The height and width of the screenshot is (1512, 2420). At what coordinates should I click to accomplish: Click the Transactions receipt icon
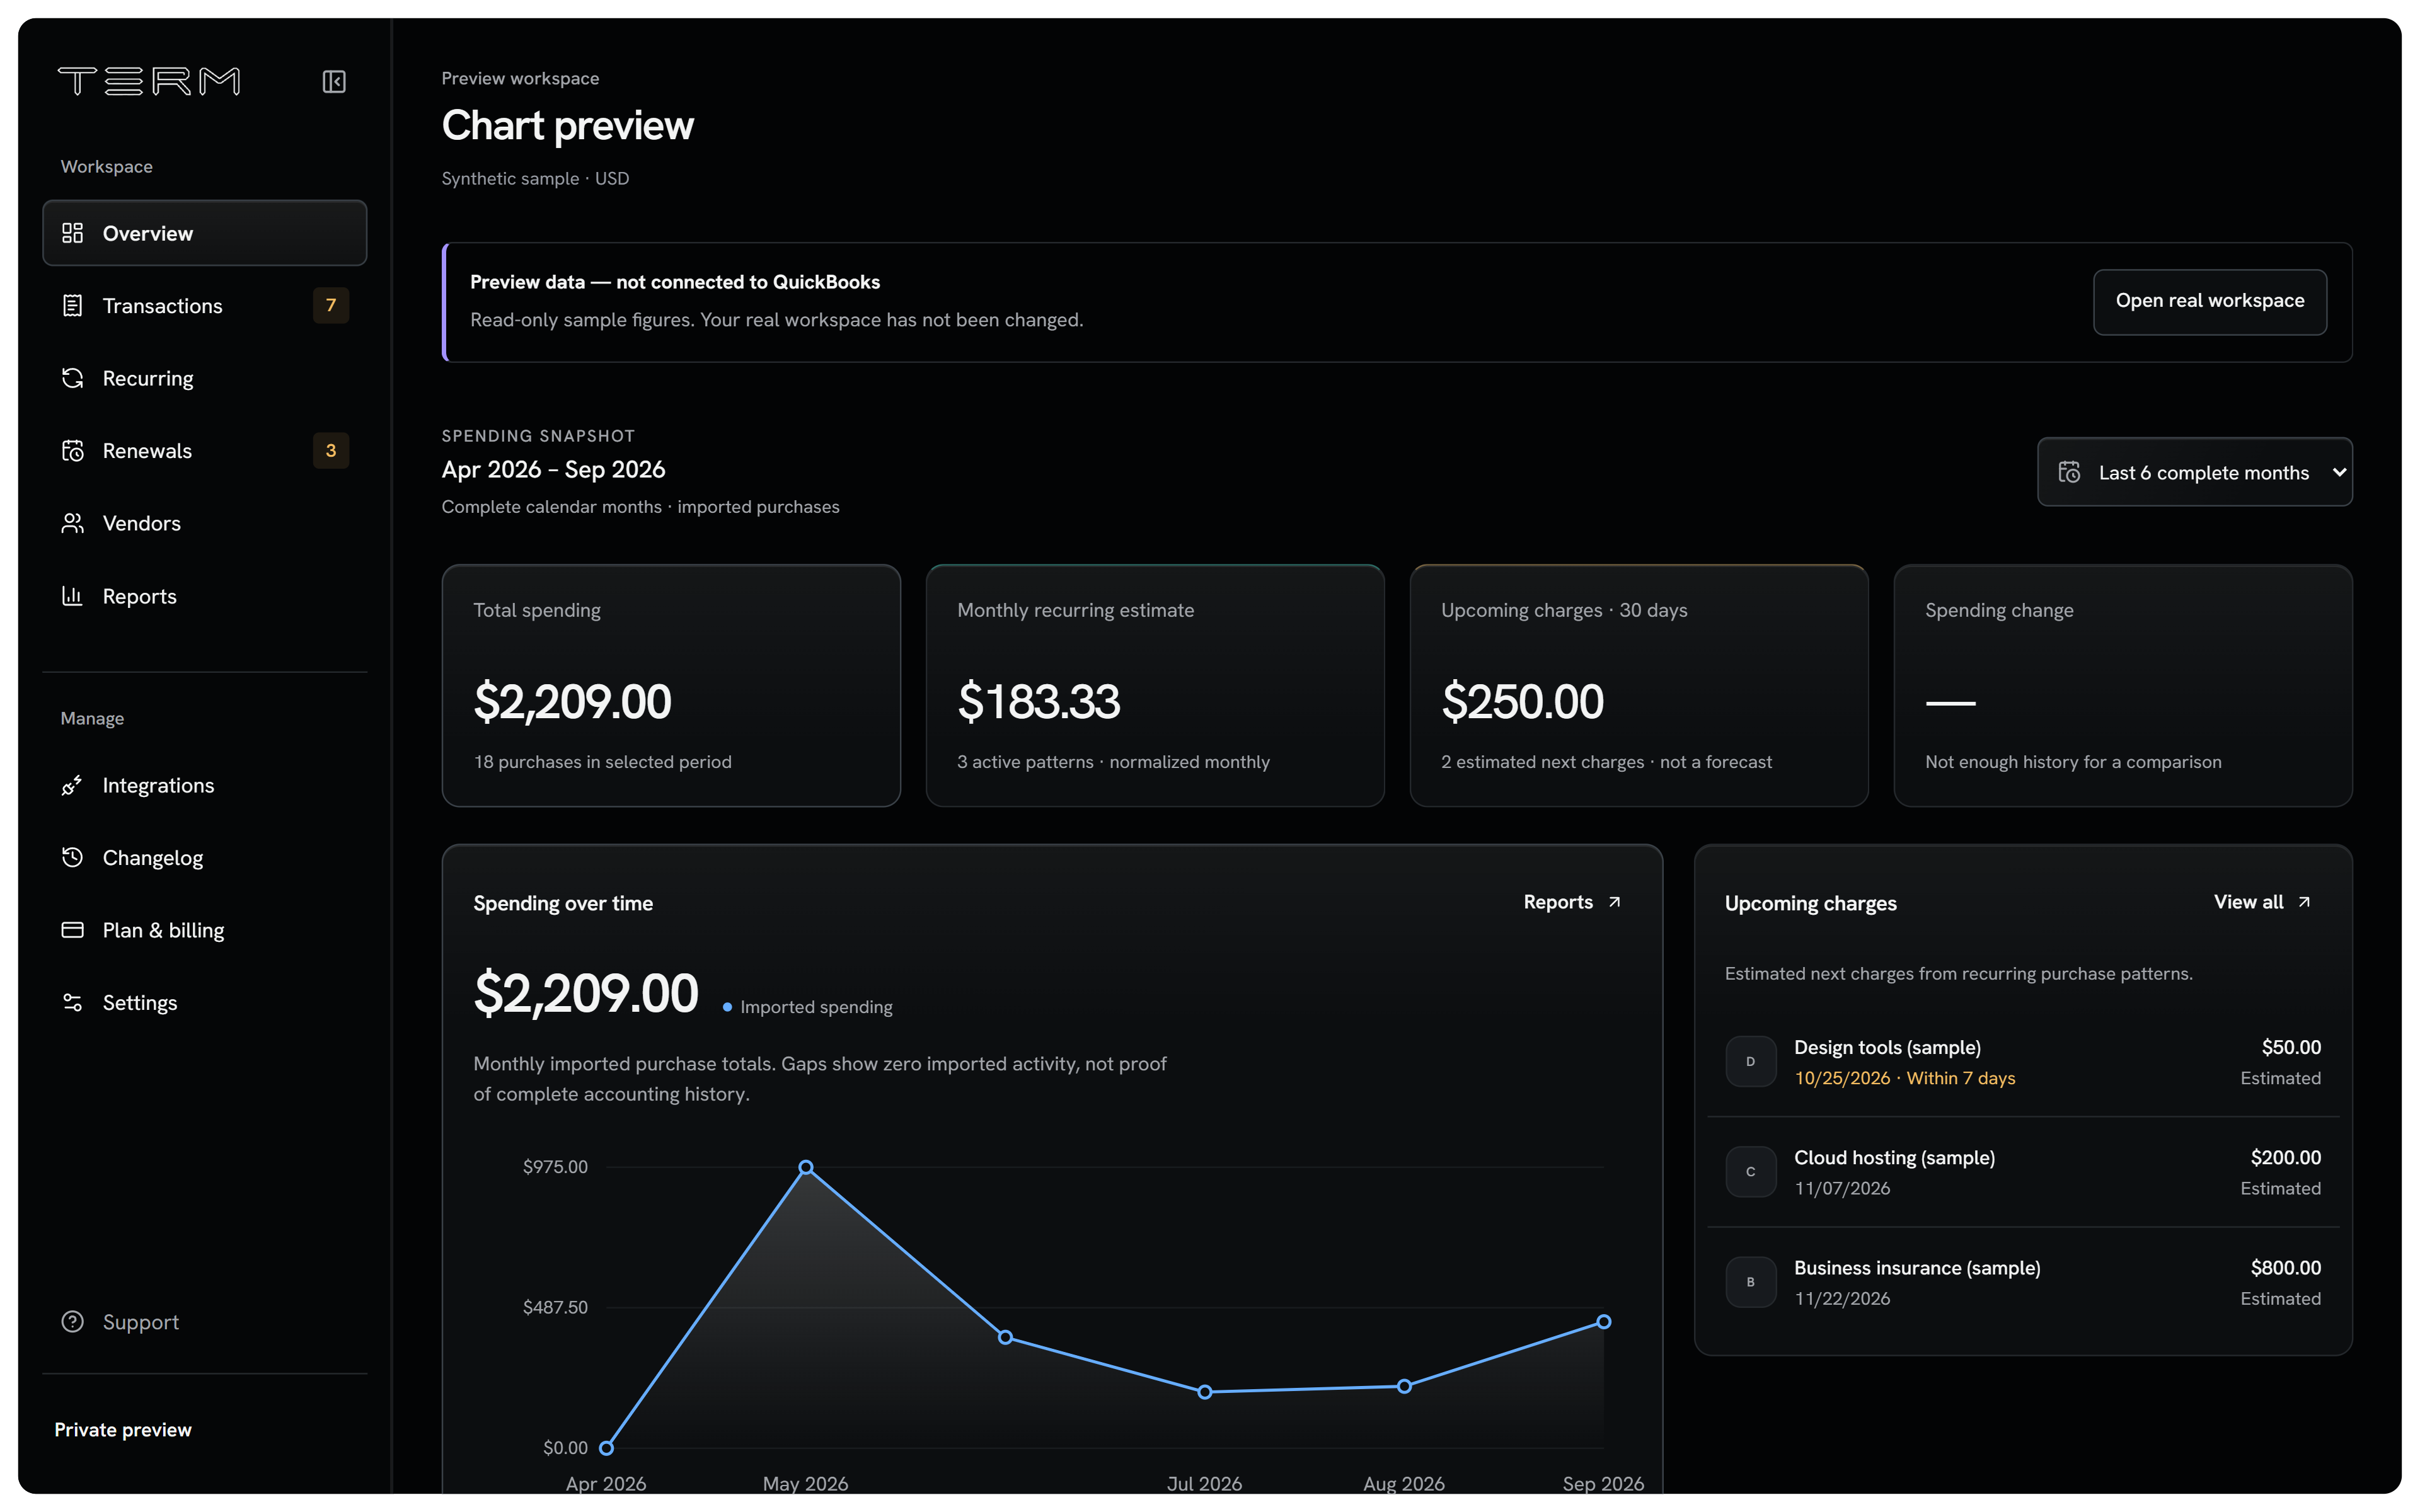click(72, 306)
